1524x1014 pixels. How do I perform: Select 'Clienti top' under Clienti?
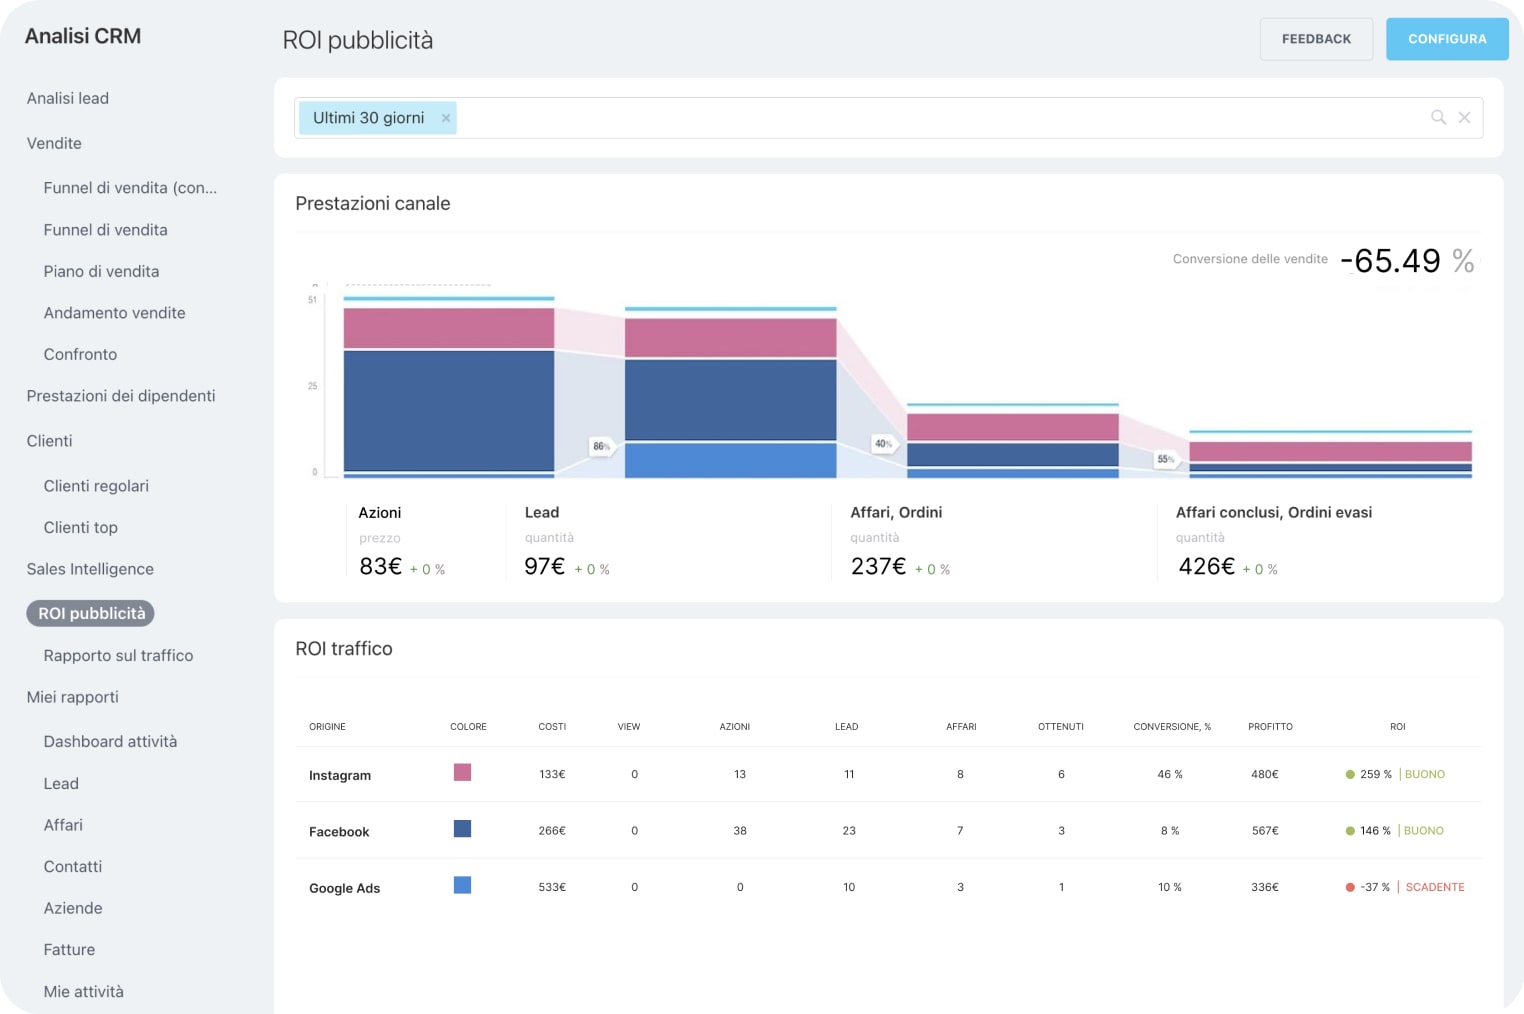pos(80,527)
